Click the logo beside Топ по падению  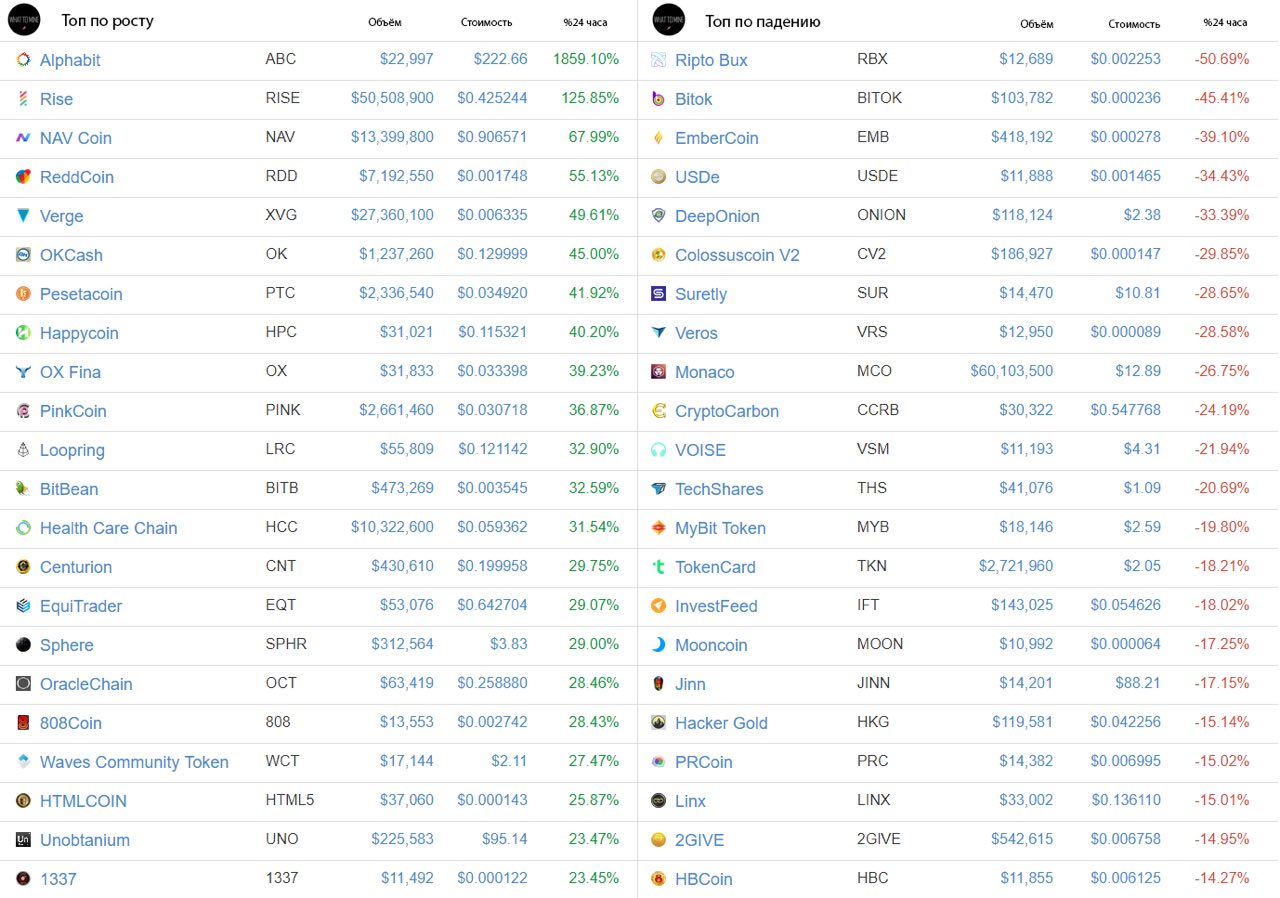[668, 20]
